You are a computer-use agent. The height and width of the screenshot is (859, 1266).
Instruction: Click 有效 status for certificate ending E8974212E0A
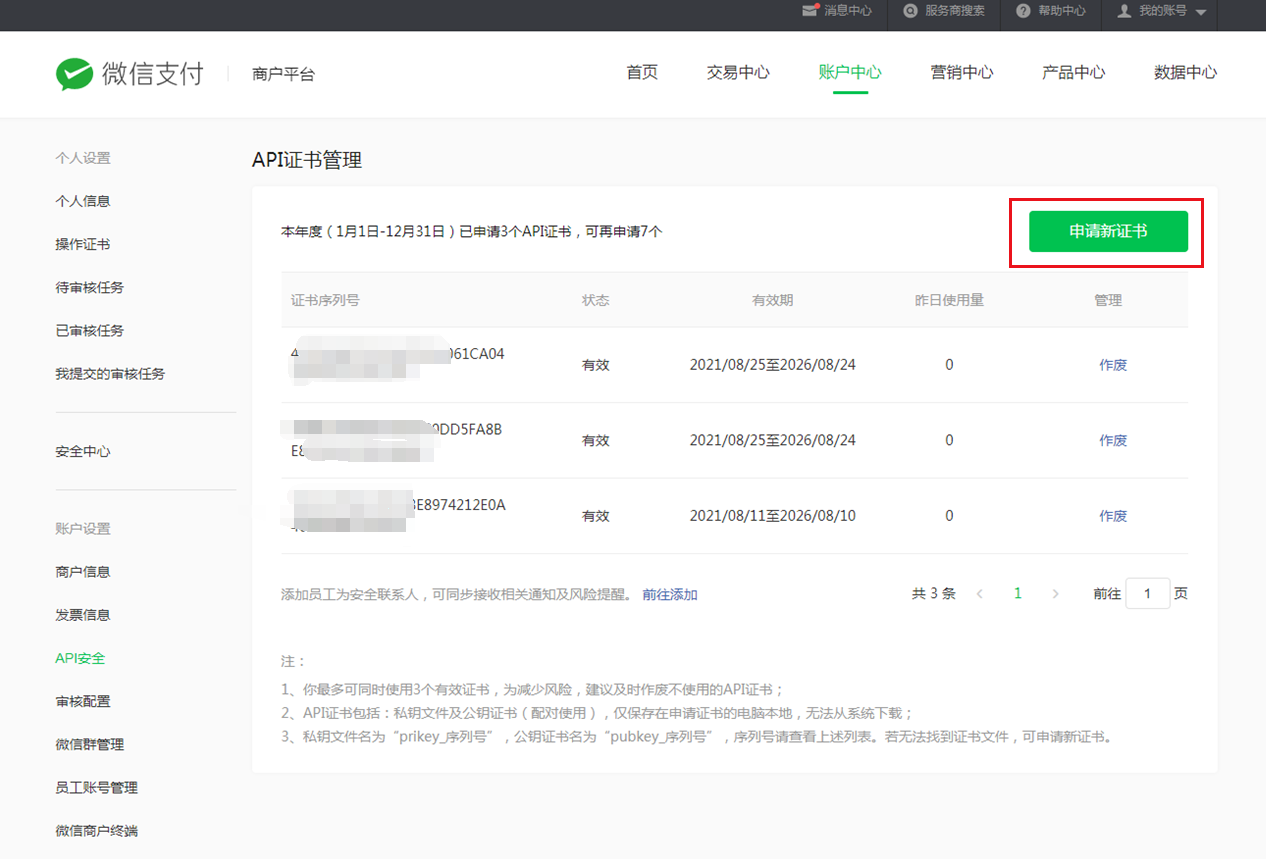(x=596, y=516)
